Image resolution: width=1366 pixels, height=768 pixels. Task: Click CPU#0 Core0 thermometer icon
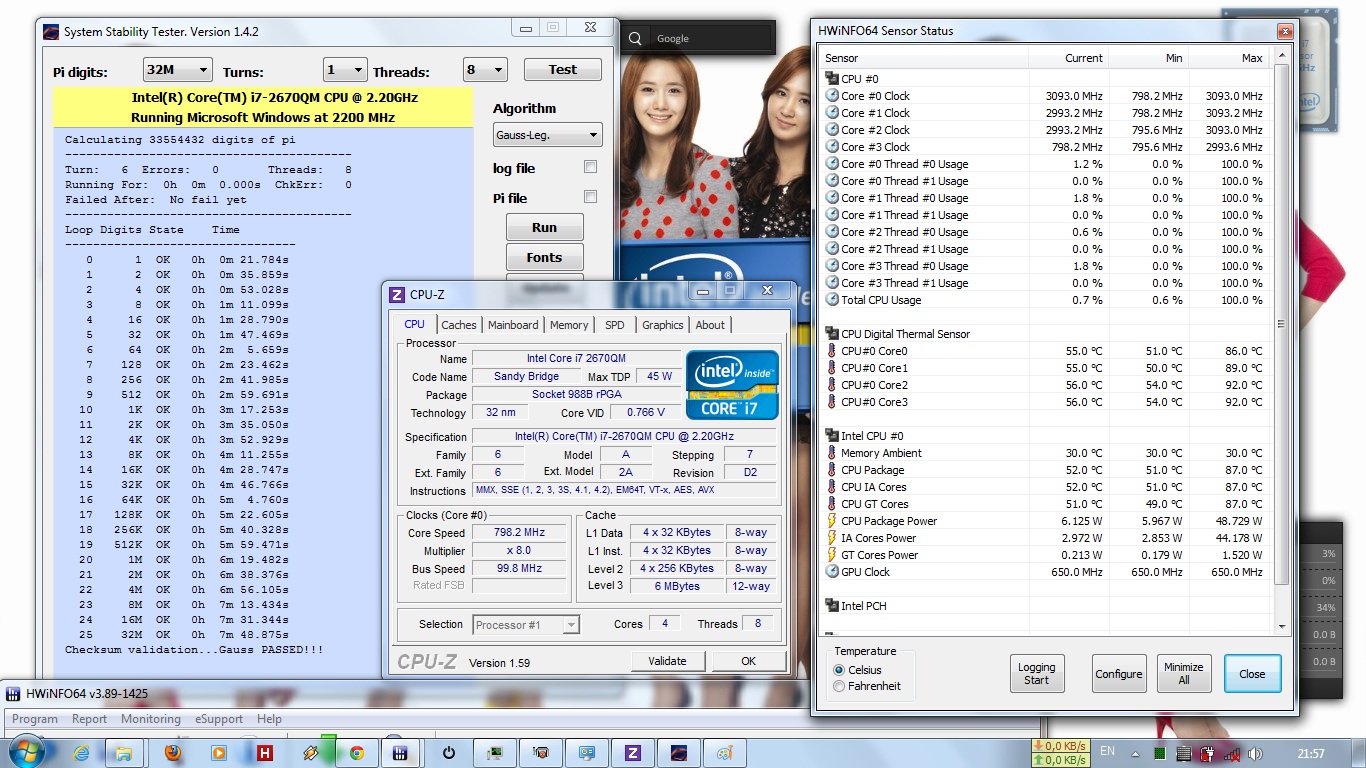[832, 351]
